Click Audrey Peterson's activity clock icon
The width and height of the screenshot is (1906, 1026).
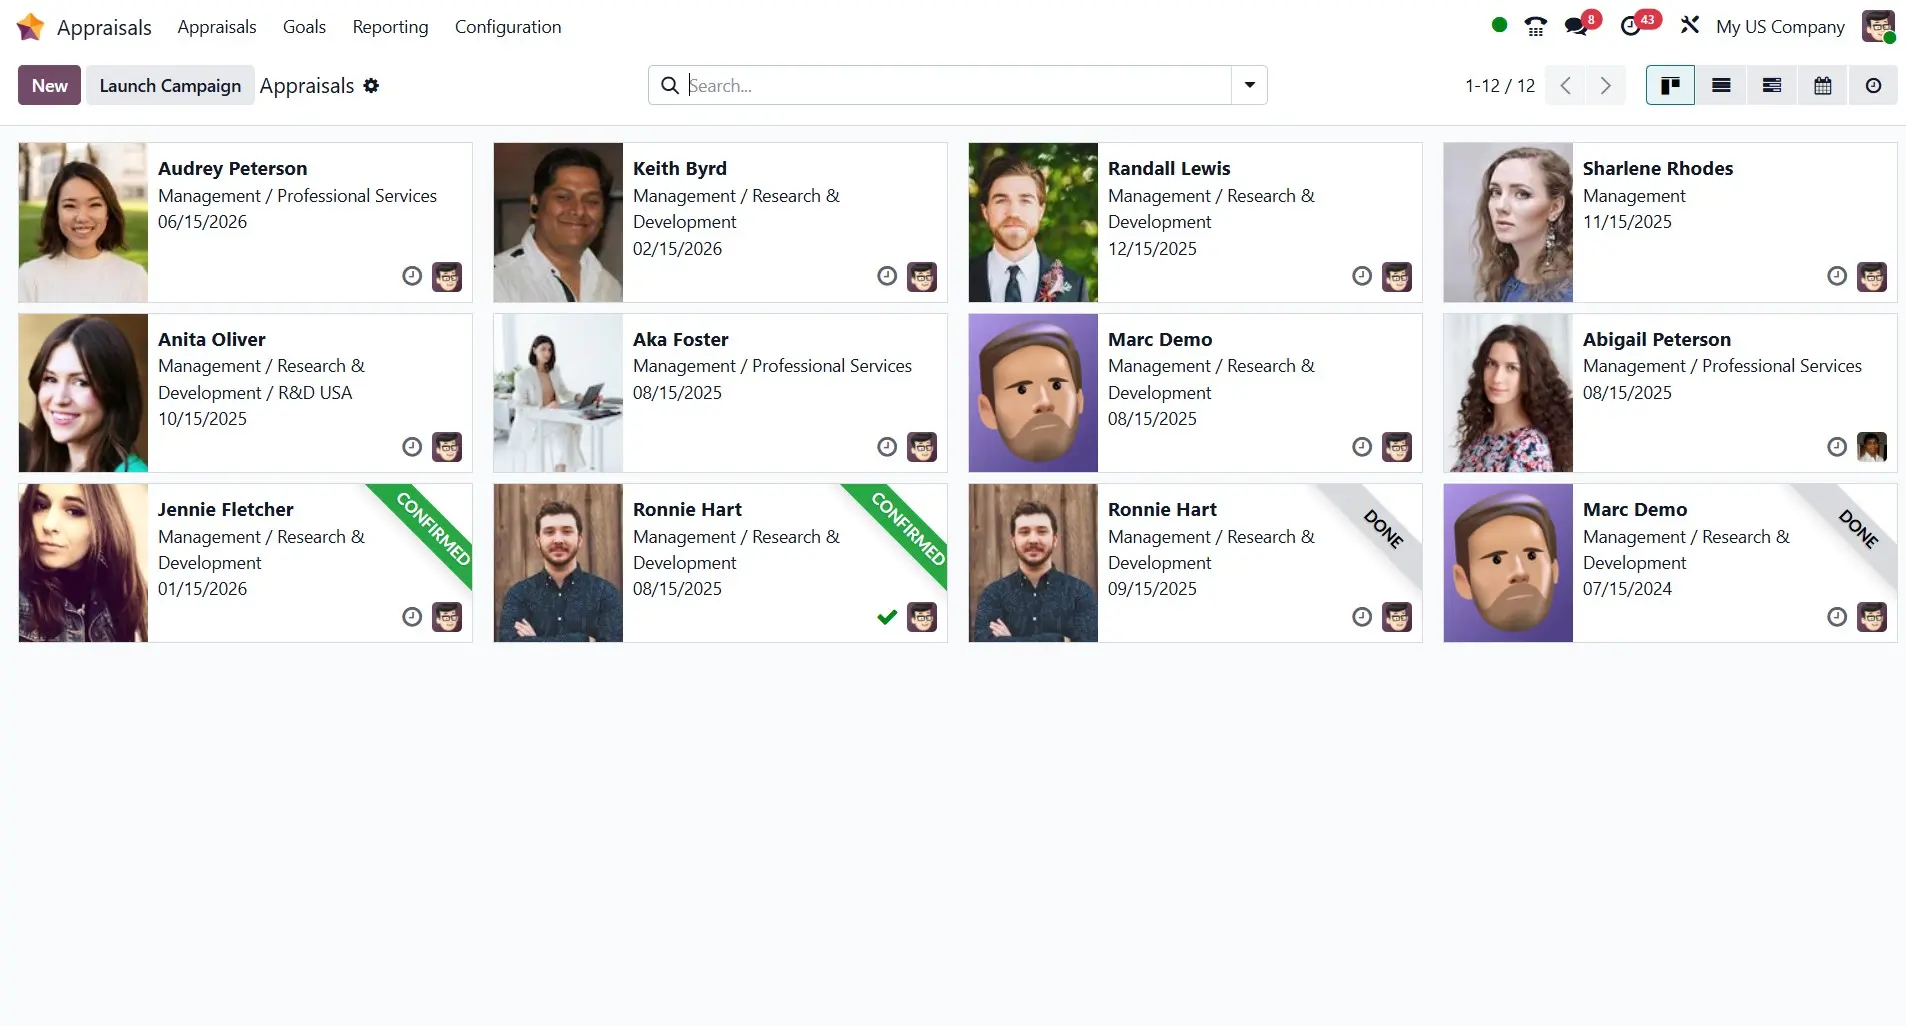point(412,276)
